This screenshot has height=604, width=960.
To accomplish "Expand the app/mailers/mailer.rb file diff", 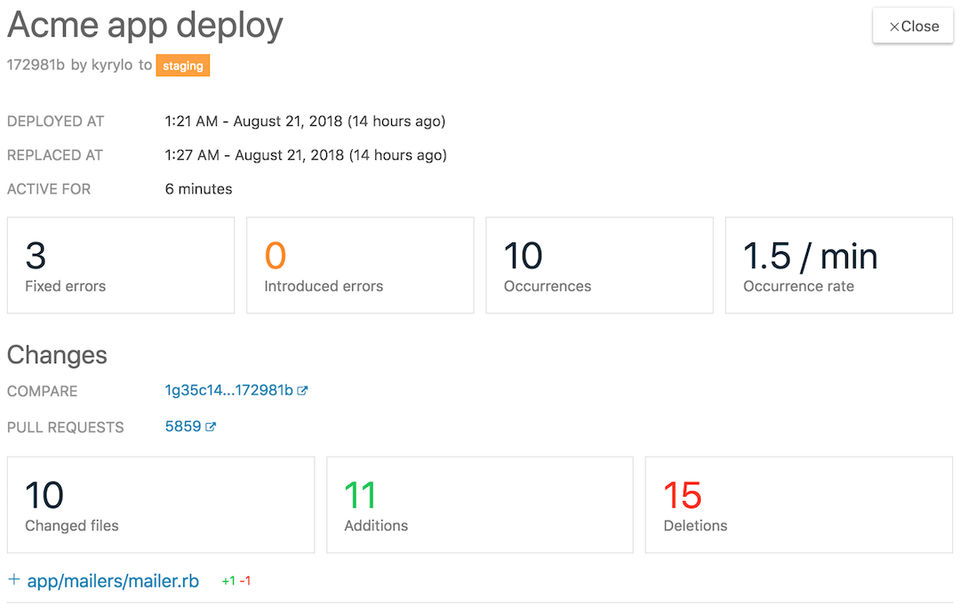I will tap(14, 580).
